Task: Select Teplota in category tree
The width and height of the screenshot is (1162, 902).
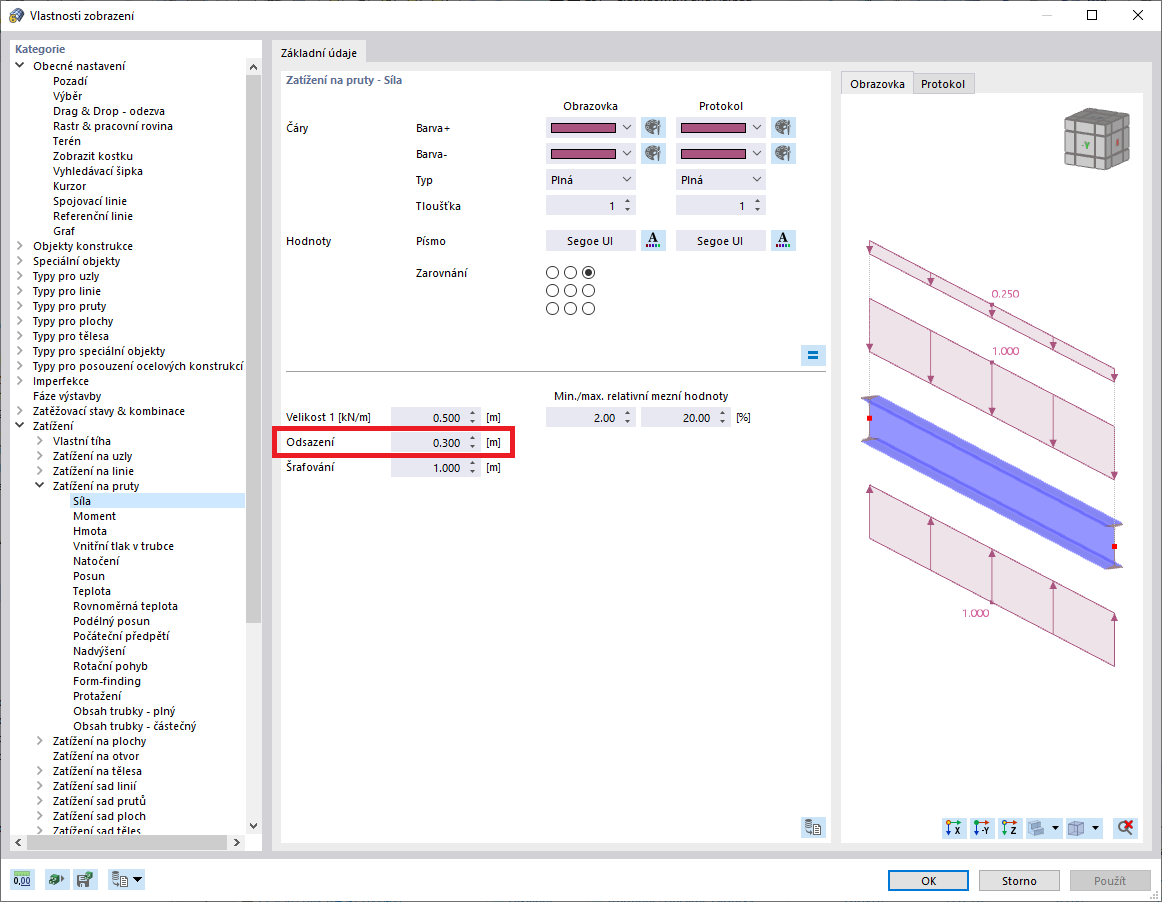Action: pos(92,591)
